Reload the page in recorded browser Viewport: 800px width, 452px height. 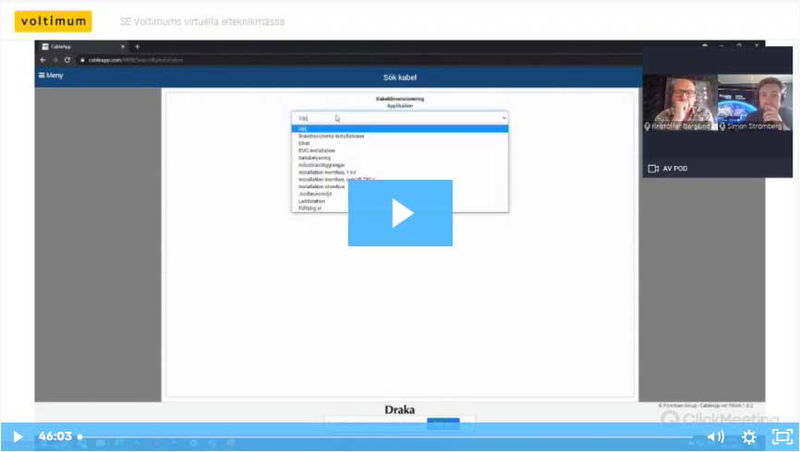pyautogui.click(x=67, y=60)
